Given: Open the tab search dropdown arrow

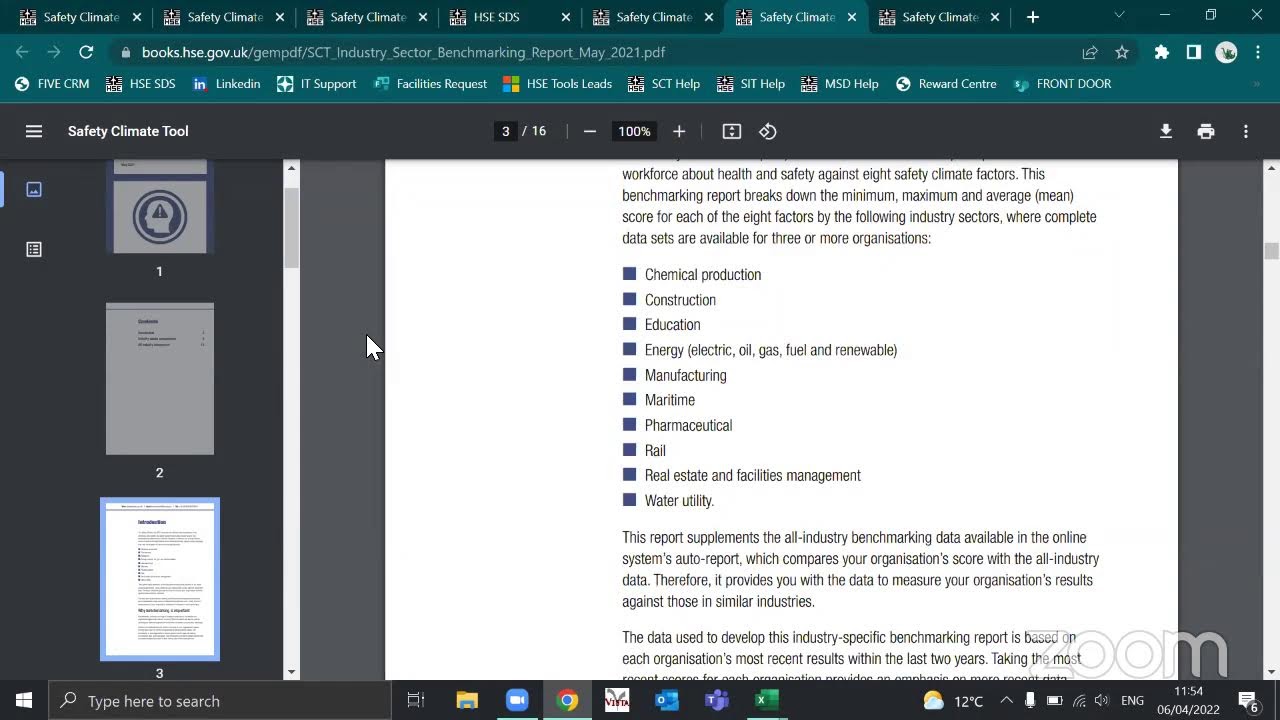Looking at the screenshot, I should (1119, 16).
